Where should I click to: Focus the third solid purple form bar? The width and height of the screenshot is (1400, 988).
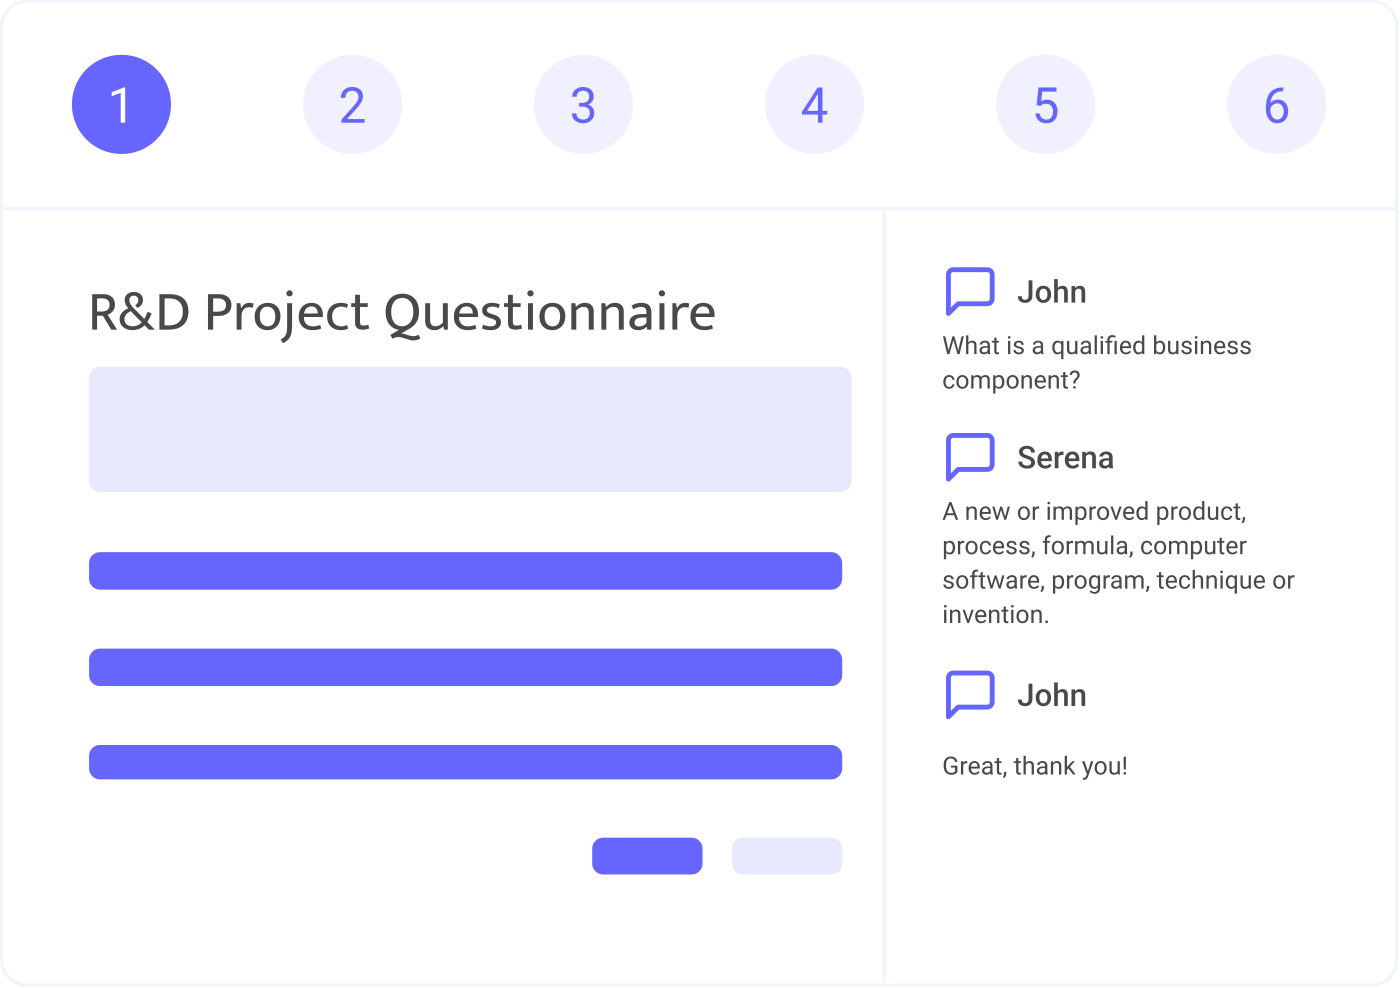click(465, 762)
